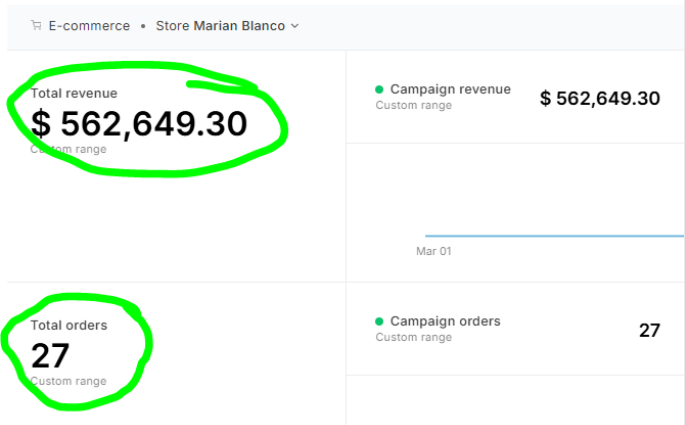Click the Campaign revenue amount on the right
Image resolution: width=685 pixels, height=425 pixels.
coord(600,98)
